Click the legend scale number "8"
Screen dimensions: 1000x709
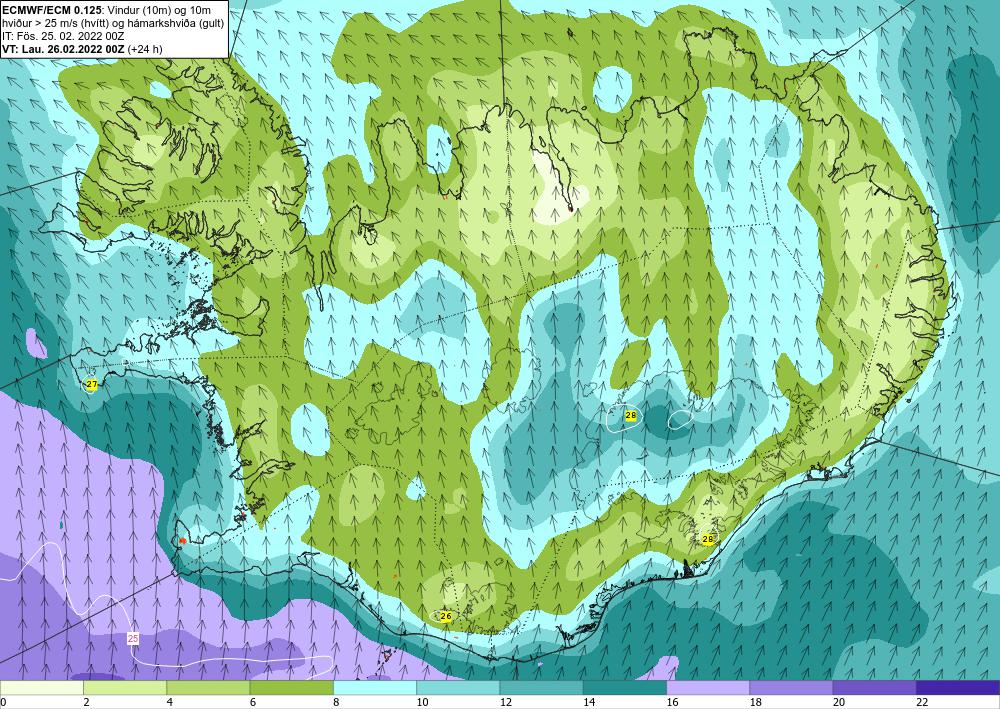335,702
